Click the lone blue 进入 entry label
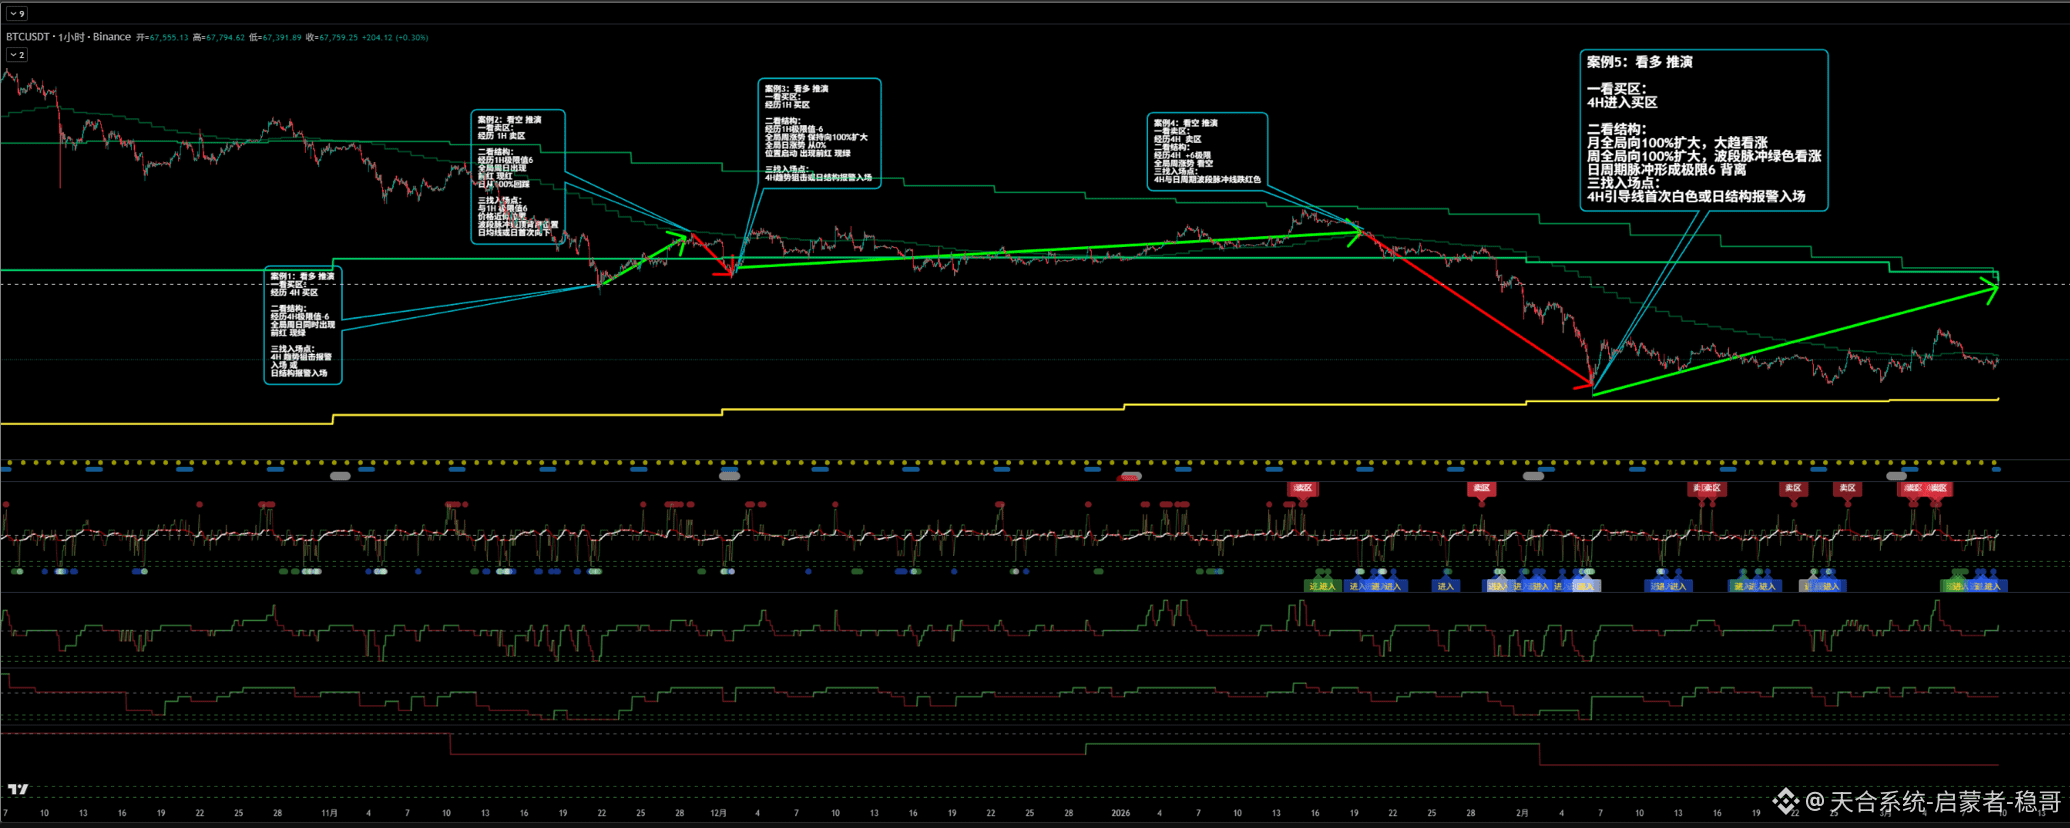 coord(1445,586)
